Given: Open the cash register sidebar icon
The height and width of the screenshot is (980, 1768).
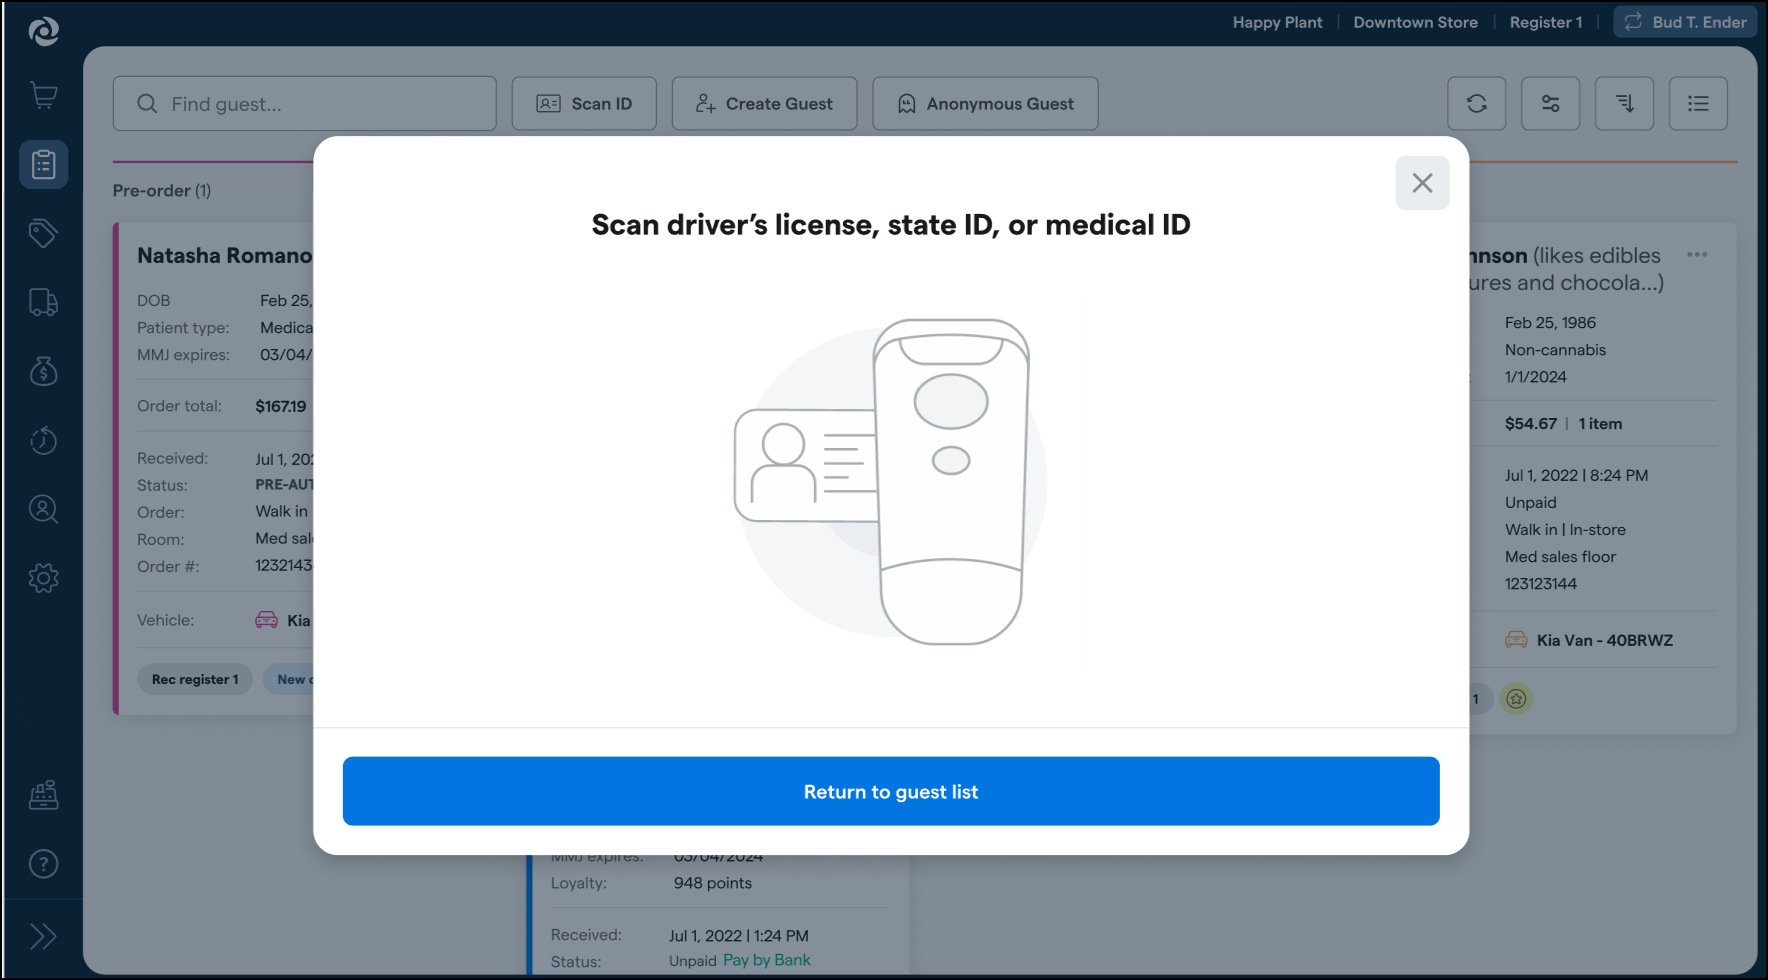Looking at the screenshot, I should (x=44, y=795).
